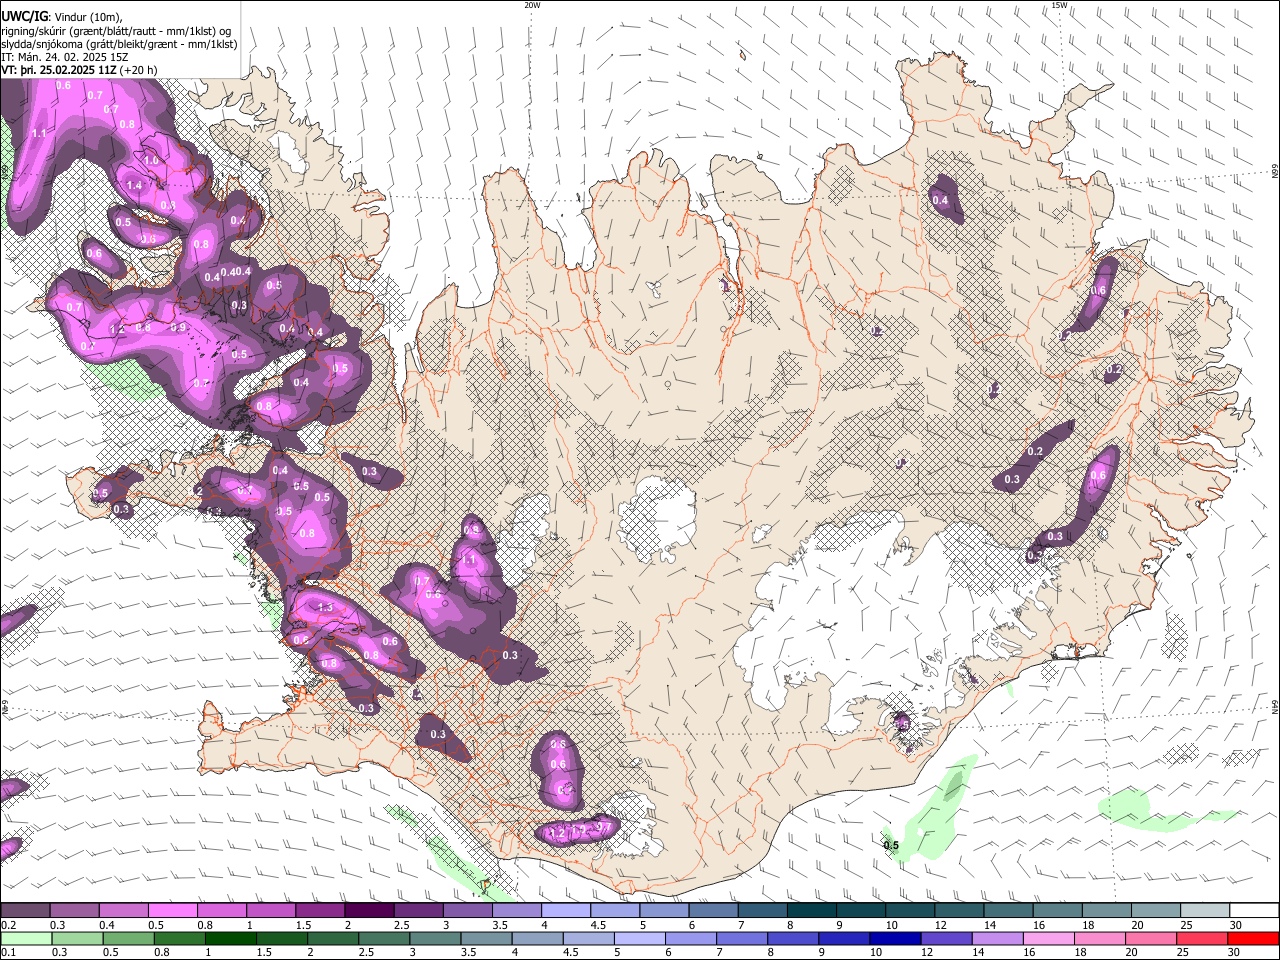
Task: Click the black 0.5 value over green patch
Action: pyautogui.click(x=892, y=845)
